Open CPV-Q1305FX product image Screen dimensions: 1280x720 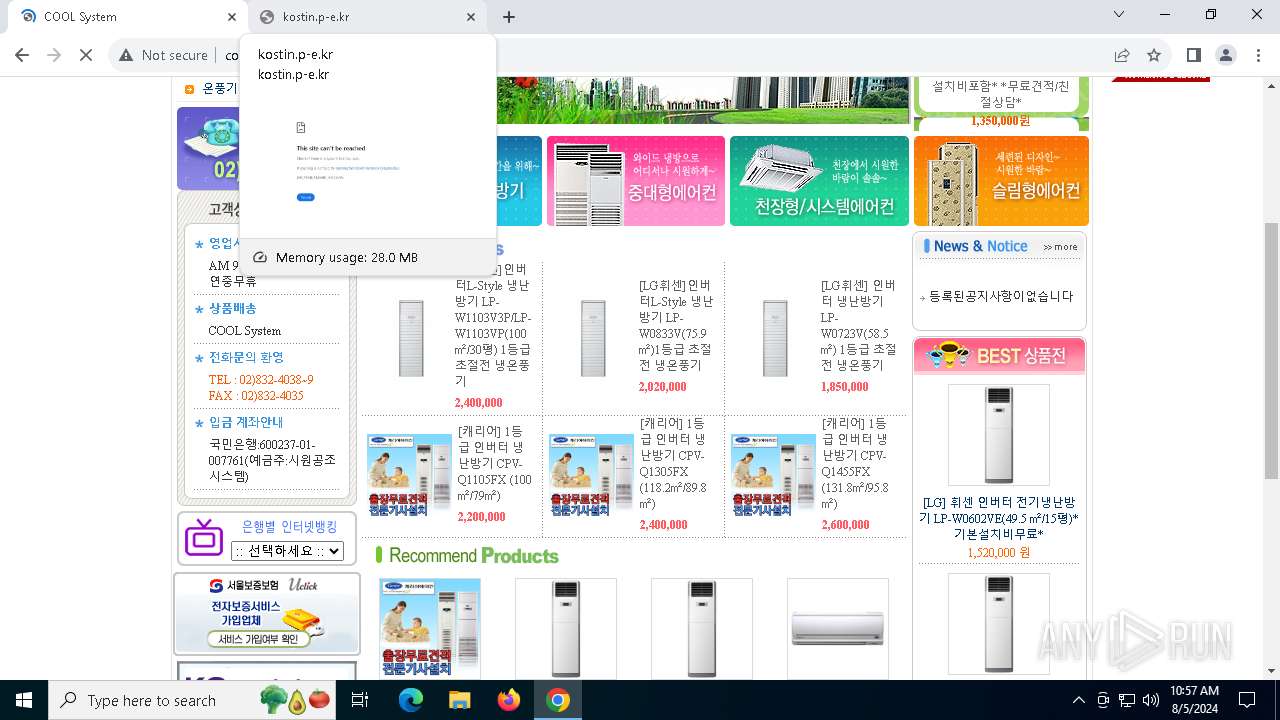tap(591, 473)
